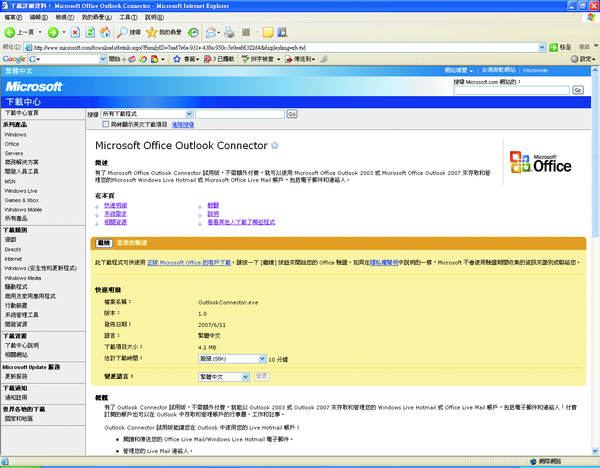Click the Office sidebar link

point(12,144)
